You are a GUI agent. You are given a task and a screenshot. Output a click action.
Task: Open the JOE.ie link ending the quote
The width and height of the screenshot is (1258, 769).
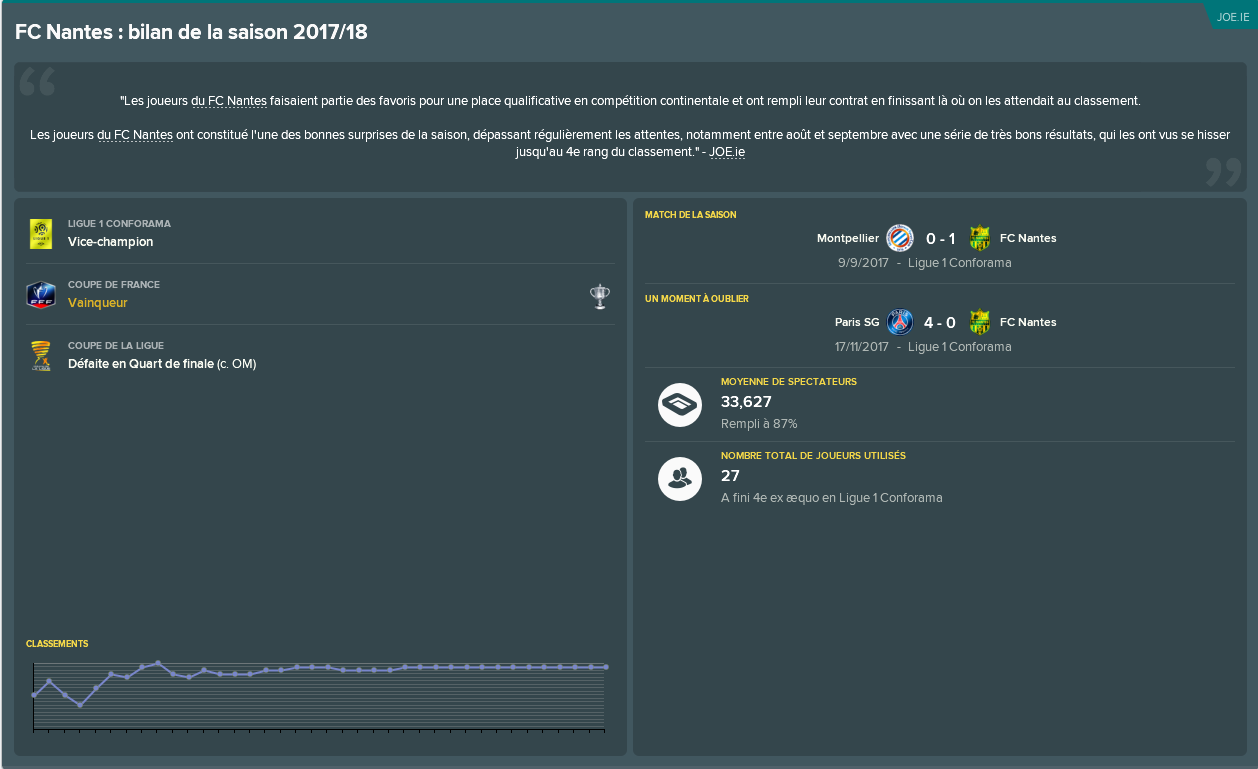727,152
